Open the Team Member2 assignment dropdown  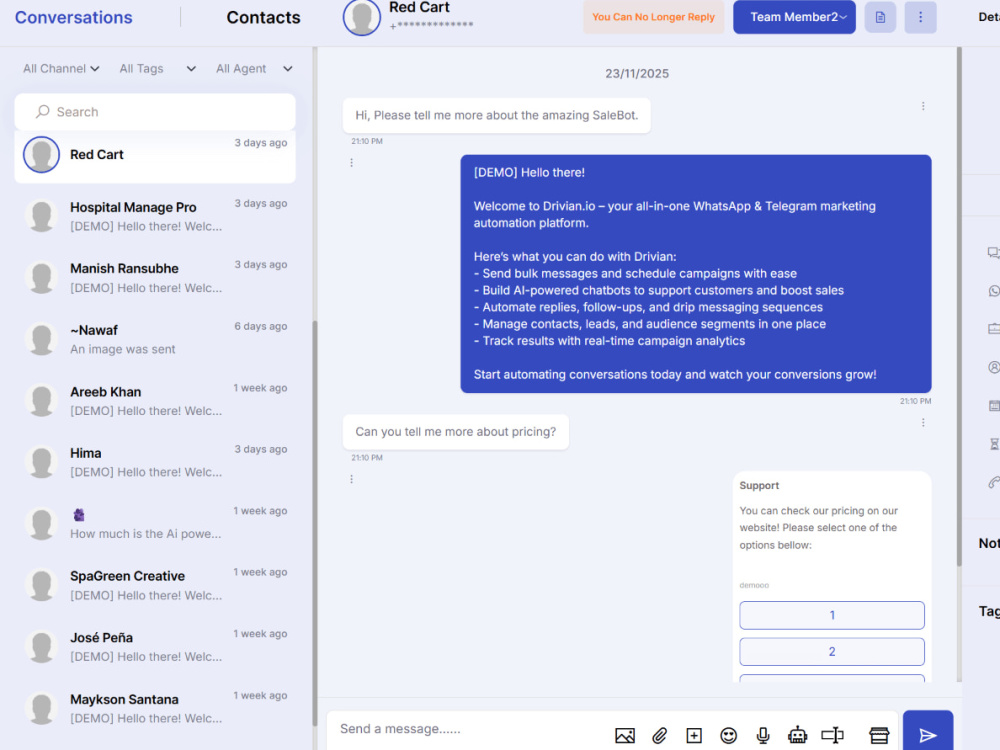(x=794, y=17)
